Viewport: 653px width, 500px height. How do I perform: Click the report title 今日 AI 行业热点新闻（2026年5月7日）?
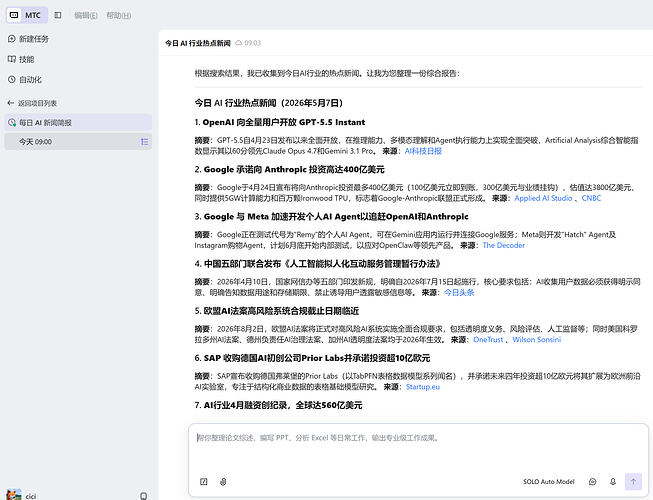tap(269, 103)
